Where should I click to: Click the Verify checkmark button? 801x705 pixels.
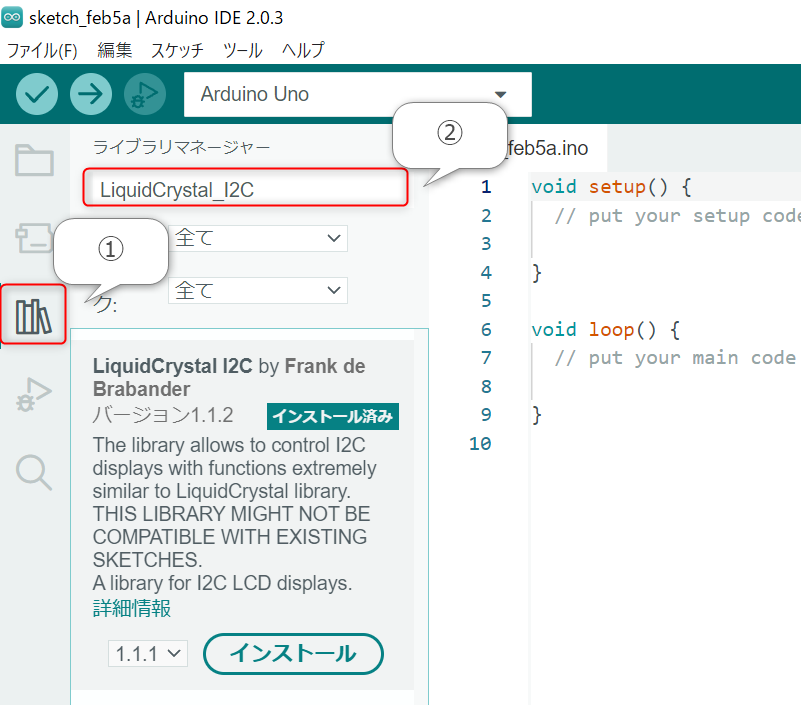pos(37,94)
